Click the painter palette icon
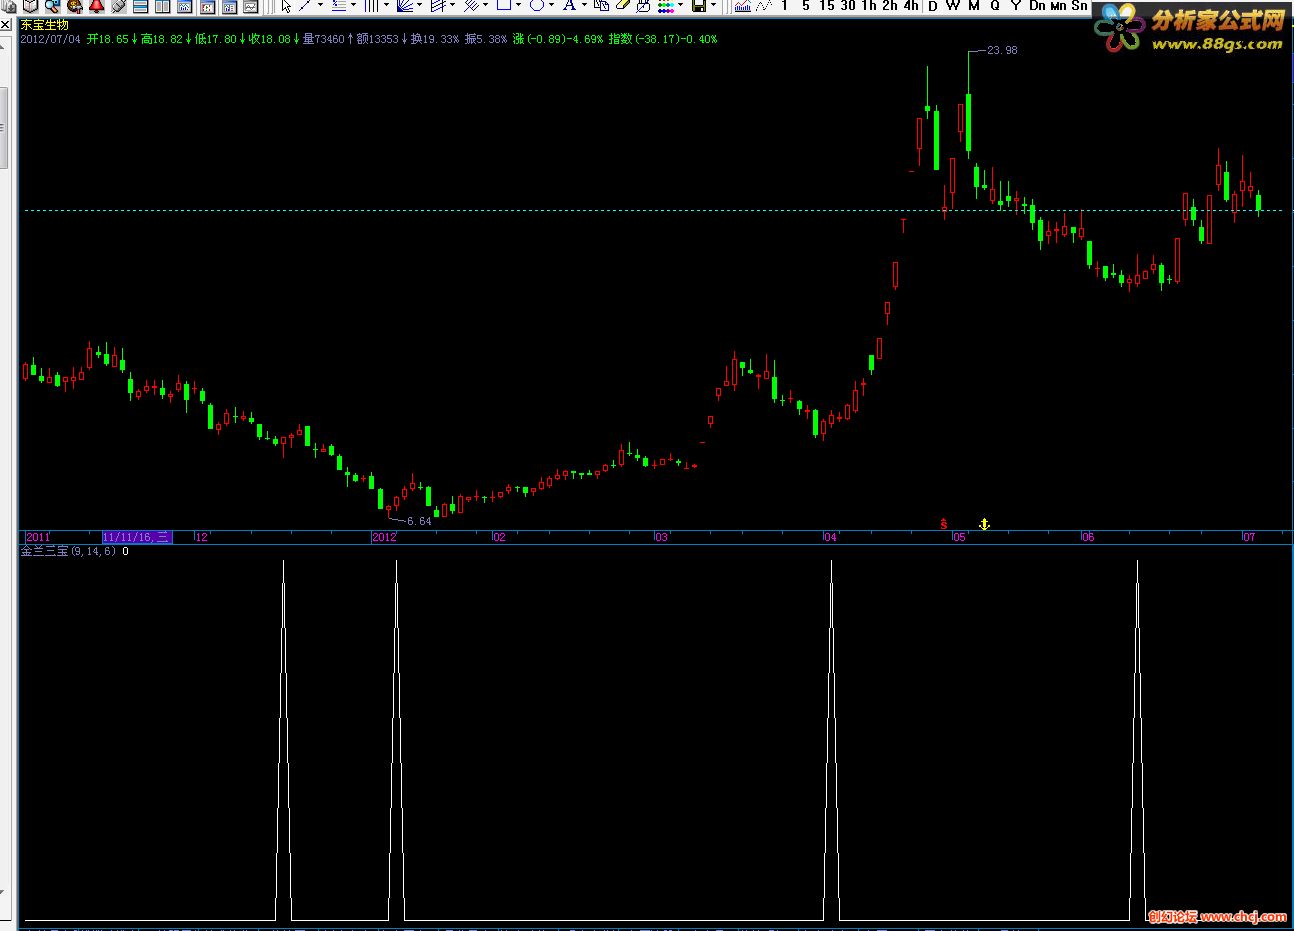The width and height of the screenshot is (1294, 931). point(74,5)
